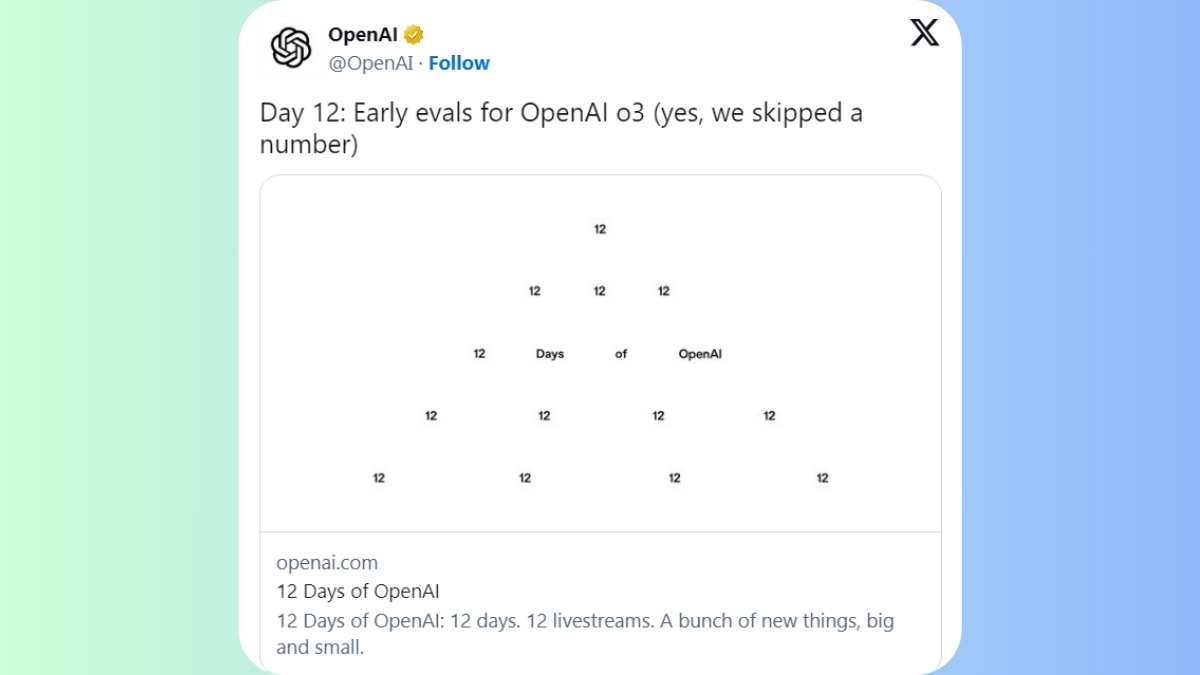Viewport: 1200px width, 675px height.
Task: Click the gold verified badge beside OpenAI
Action: pyautogui.click(x=414, y=35)
